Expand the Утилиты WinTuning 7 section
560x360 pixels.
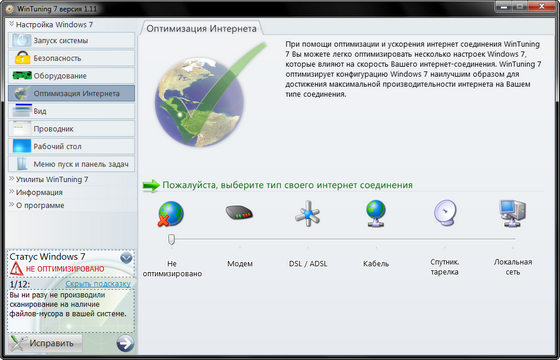point(12,179)
